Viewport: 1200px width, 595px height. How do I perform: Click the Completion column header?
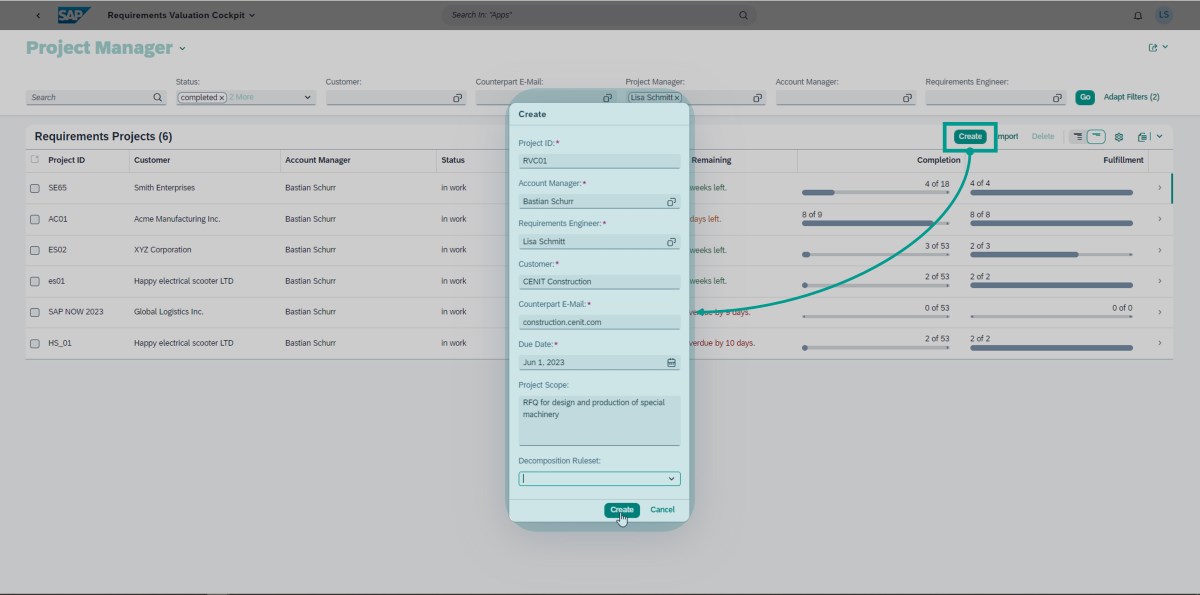pos(939,160)
